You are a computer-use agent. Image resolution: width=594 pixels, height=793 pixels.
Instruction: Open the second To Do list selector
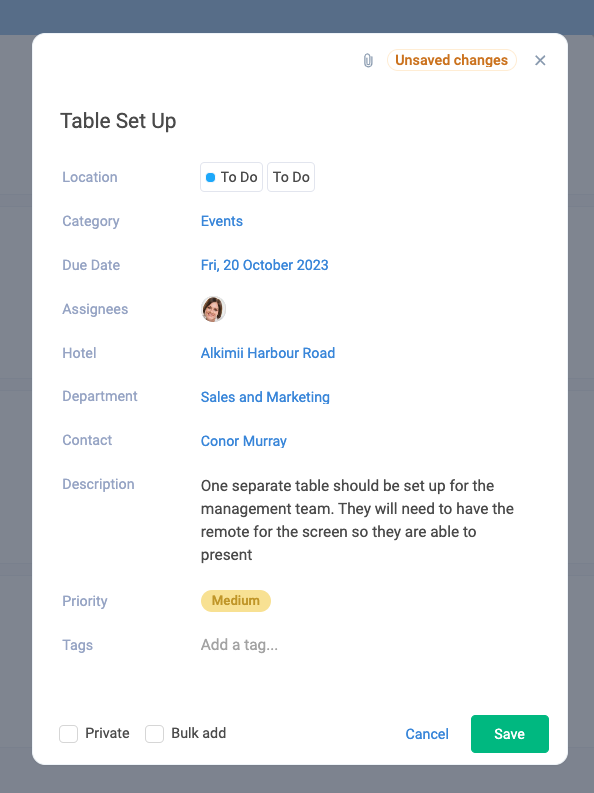(291, 177)
